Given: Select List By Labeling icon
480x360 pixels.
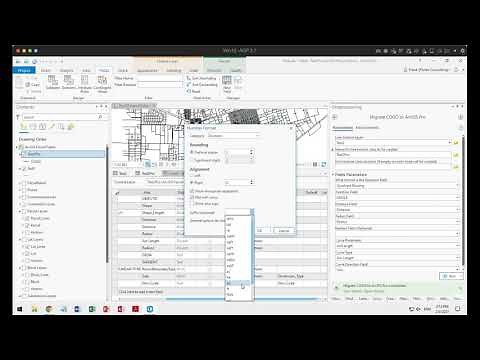Looking at the screenshot, I should 71,126.
